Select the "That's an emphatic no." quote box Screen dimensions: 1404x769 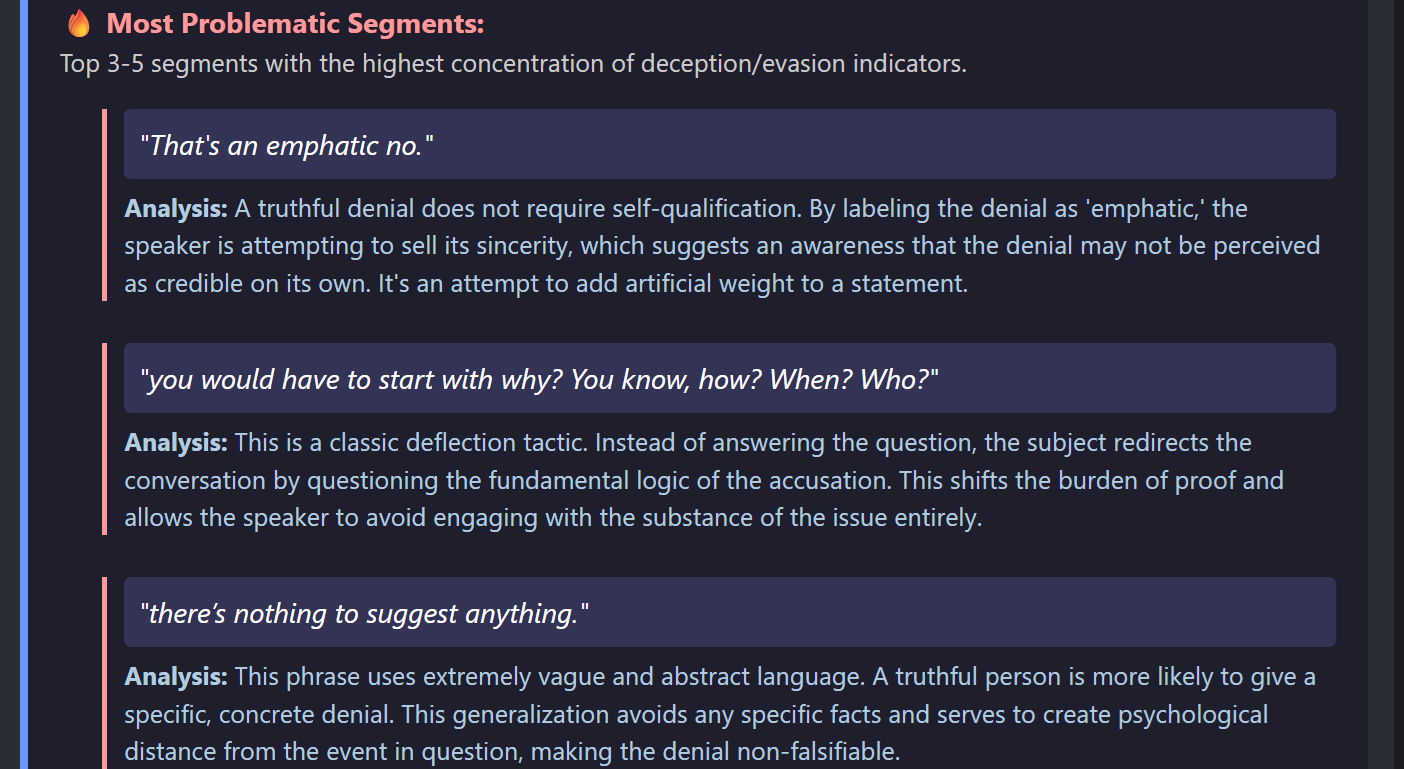tap(729, 144)
